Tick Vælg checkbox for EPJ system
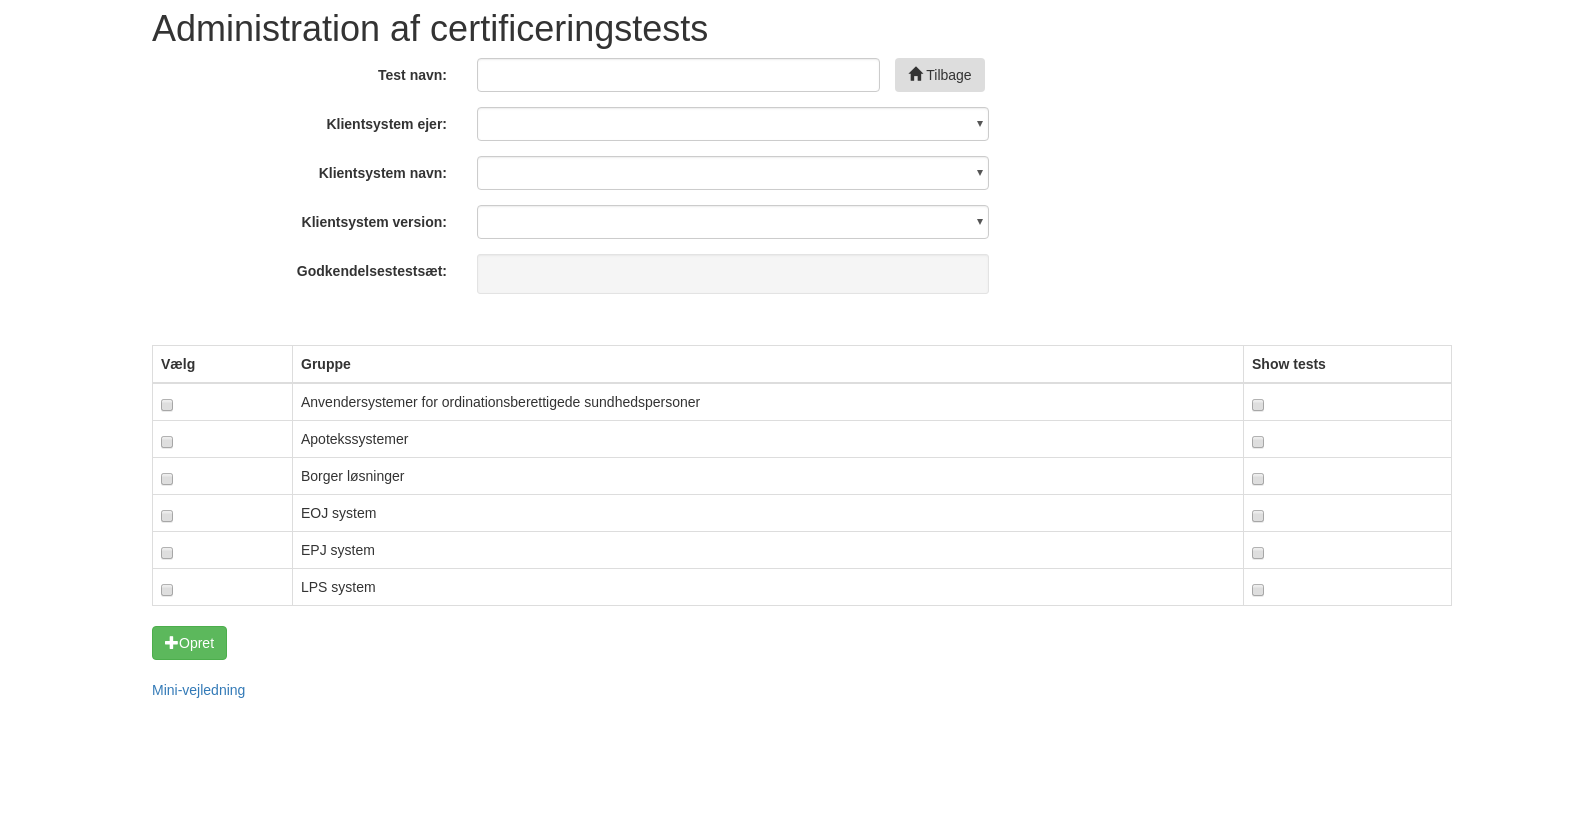Viewport: 1573px width, 819px height. [167, 553]
